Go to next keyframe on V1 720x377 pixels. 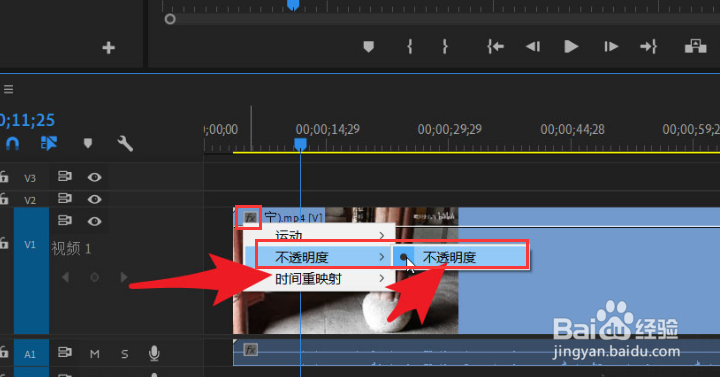[124, 277]
